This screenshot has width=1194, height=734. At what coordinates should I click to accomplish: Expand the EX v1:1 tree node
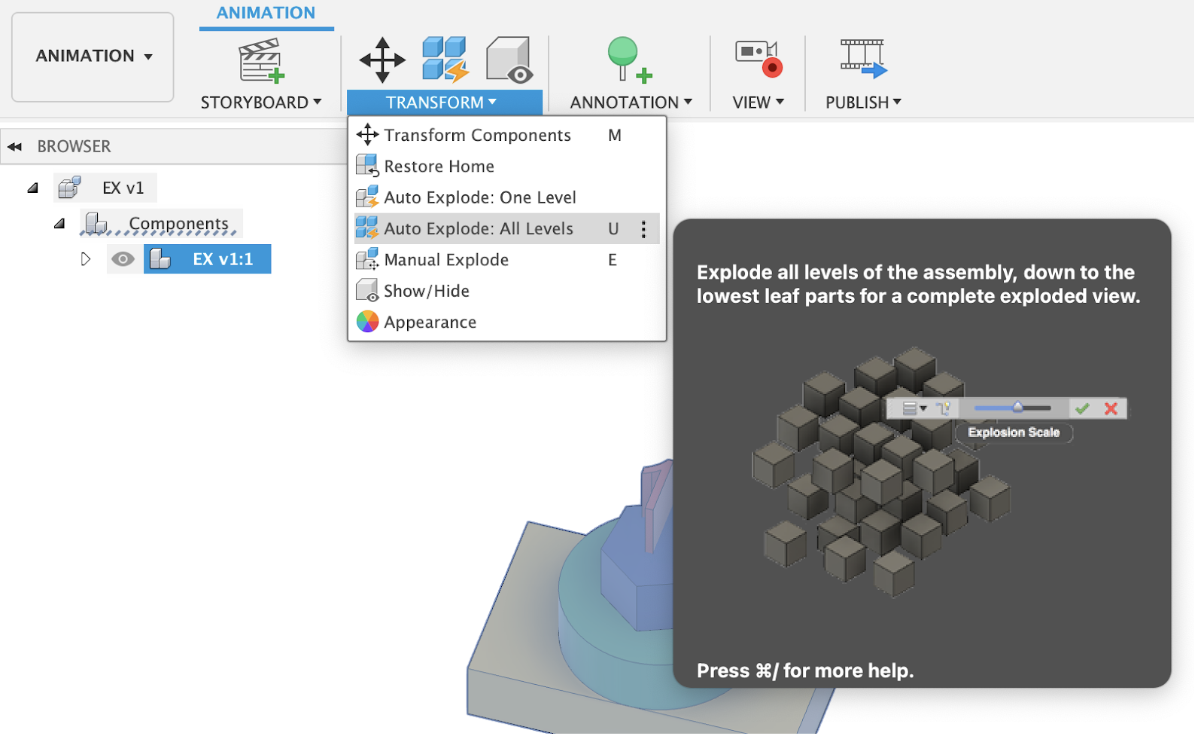tap(86, 259)
